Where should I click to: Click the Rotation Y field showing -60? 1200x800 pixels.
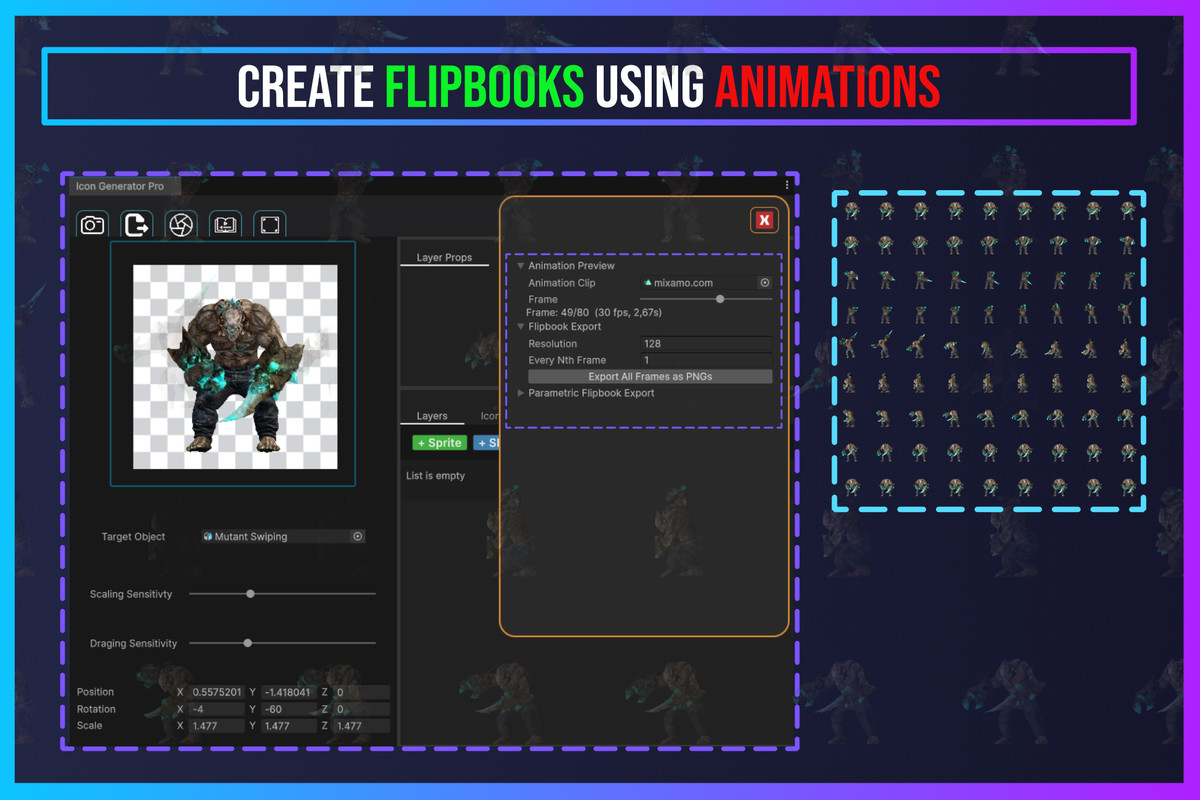pos(290,709)
